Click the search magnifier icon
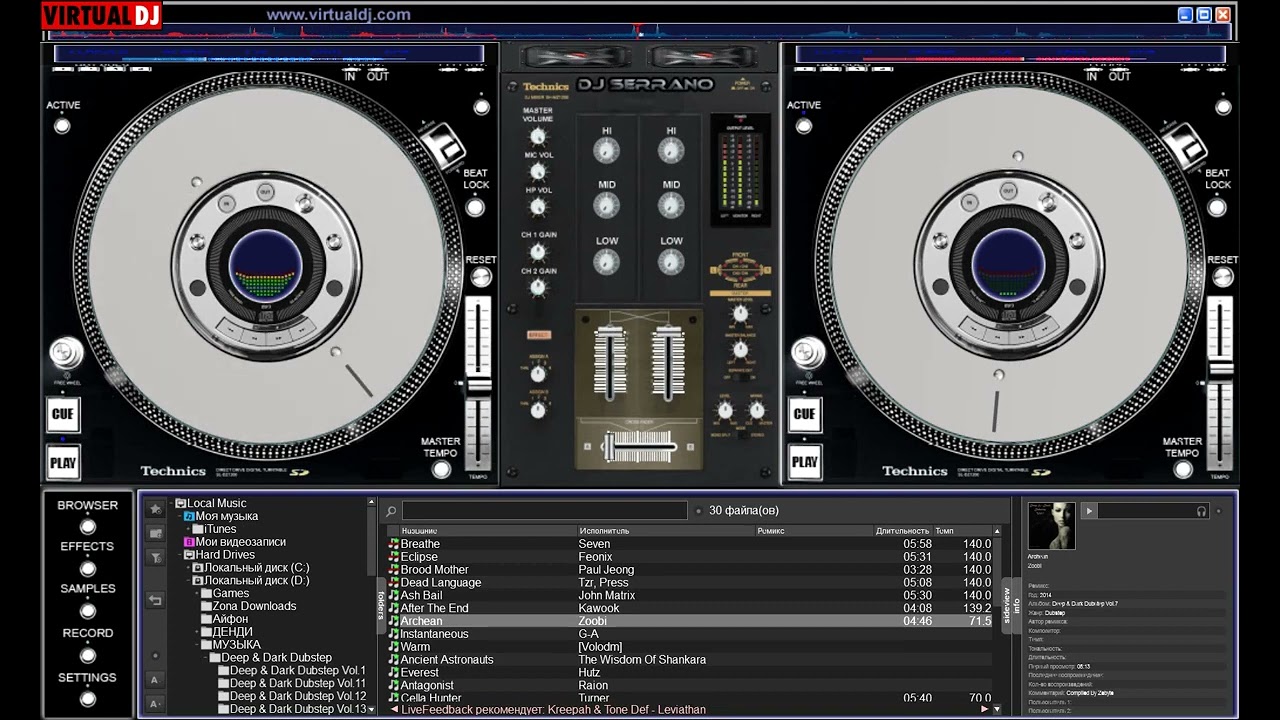The image size is (1280, 720). point(391,511)
